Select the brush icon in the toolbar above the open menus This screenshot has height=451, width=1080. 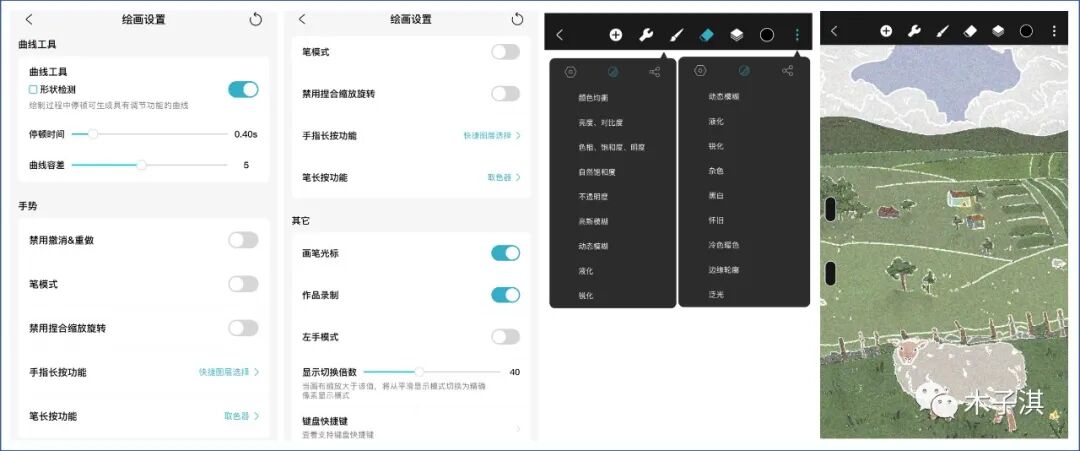pos(676,34)
